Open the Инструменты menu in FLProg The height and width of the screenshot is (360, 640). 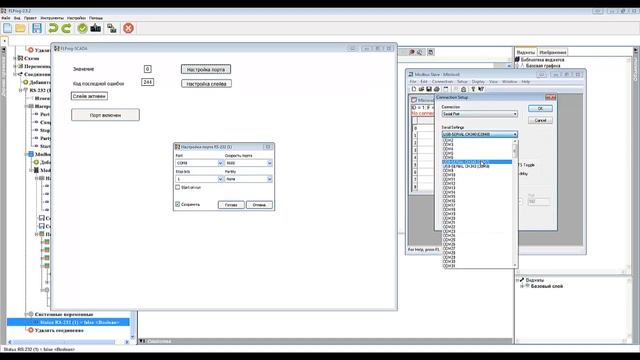click(52, 18)
